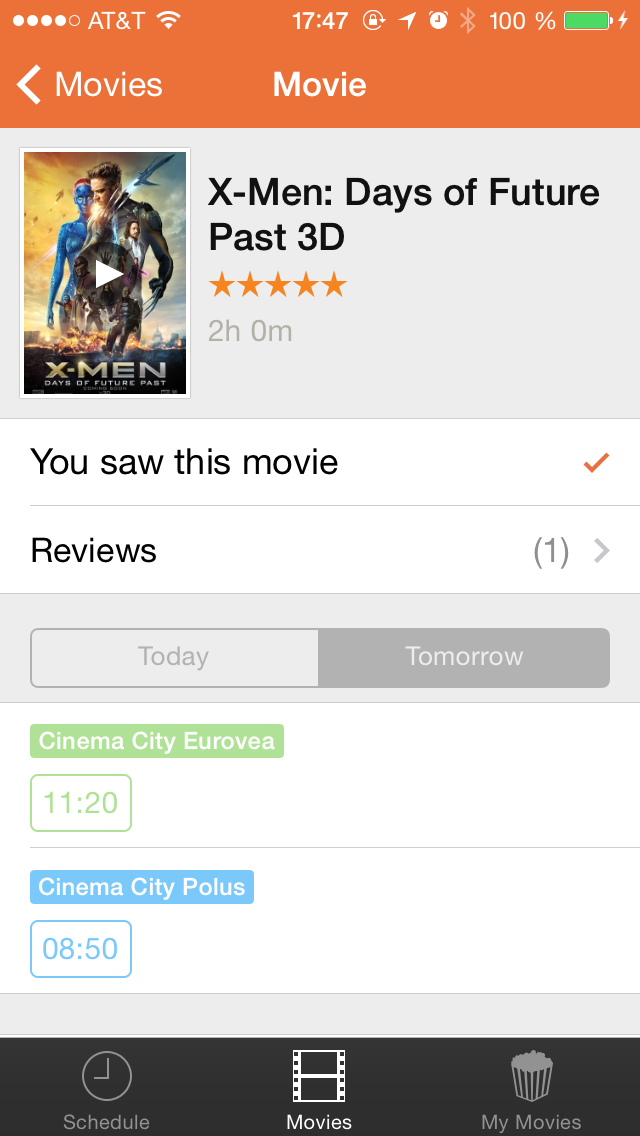Toggle the 'You saw this movie' checkmark
Viewport: 640px width, 1136px height.
(x=596, y=462)
